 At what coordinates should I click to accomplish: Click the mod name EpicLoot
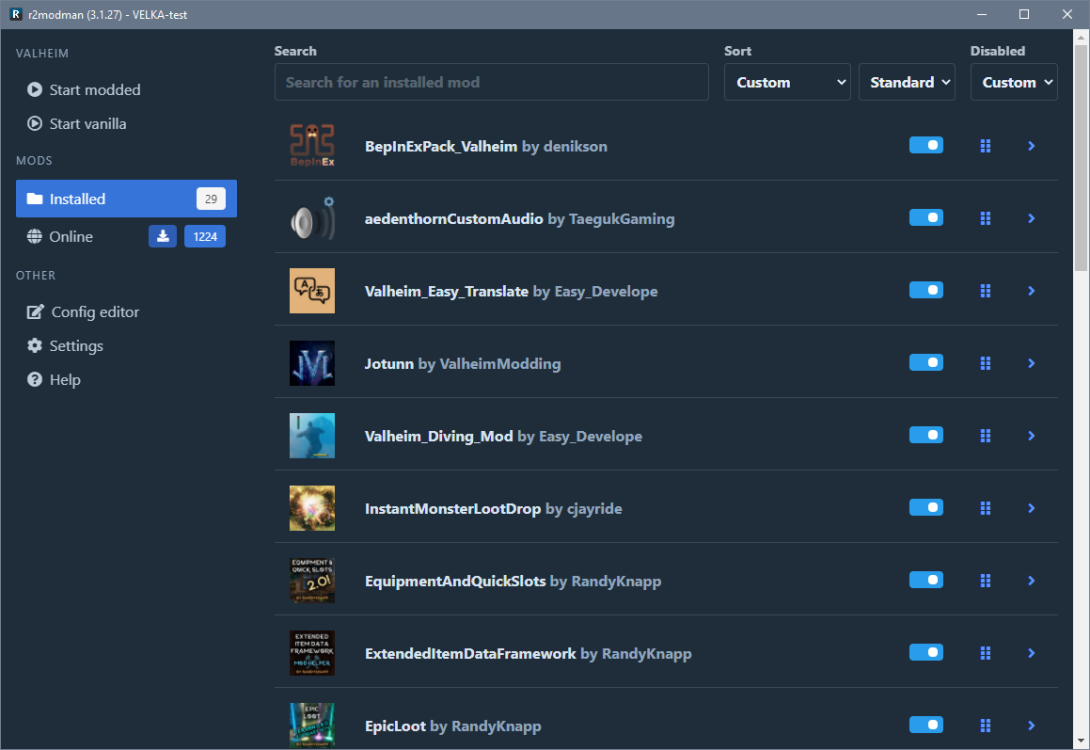point(395,726)
